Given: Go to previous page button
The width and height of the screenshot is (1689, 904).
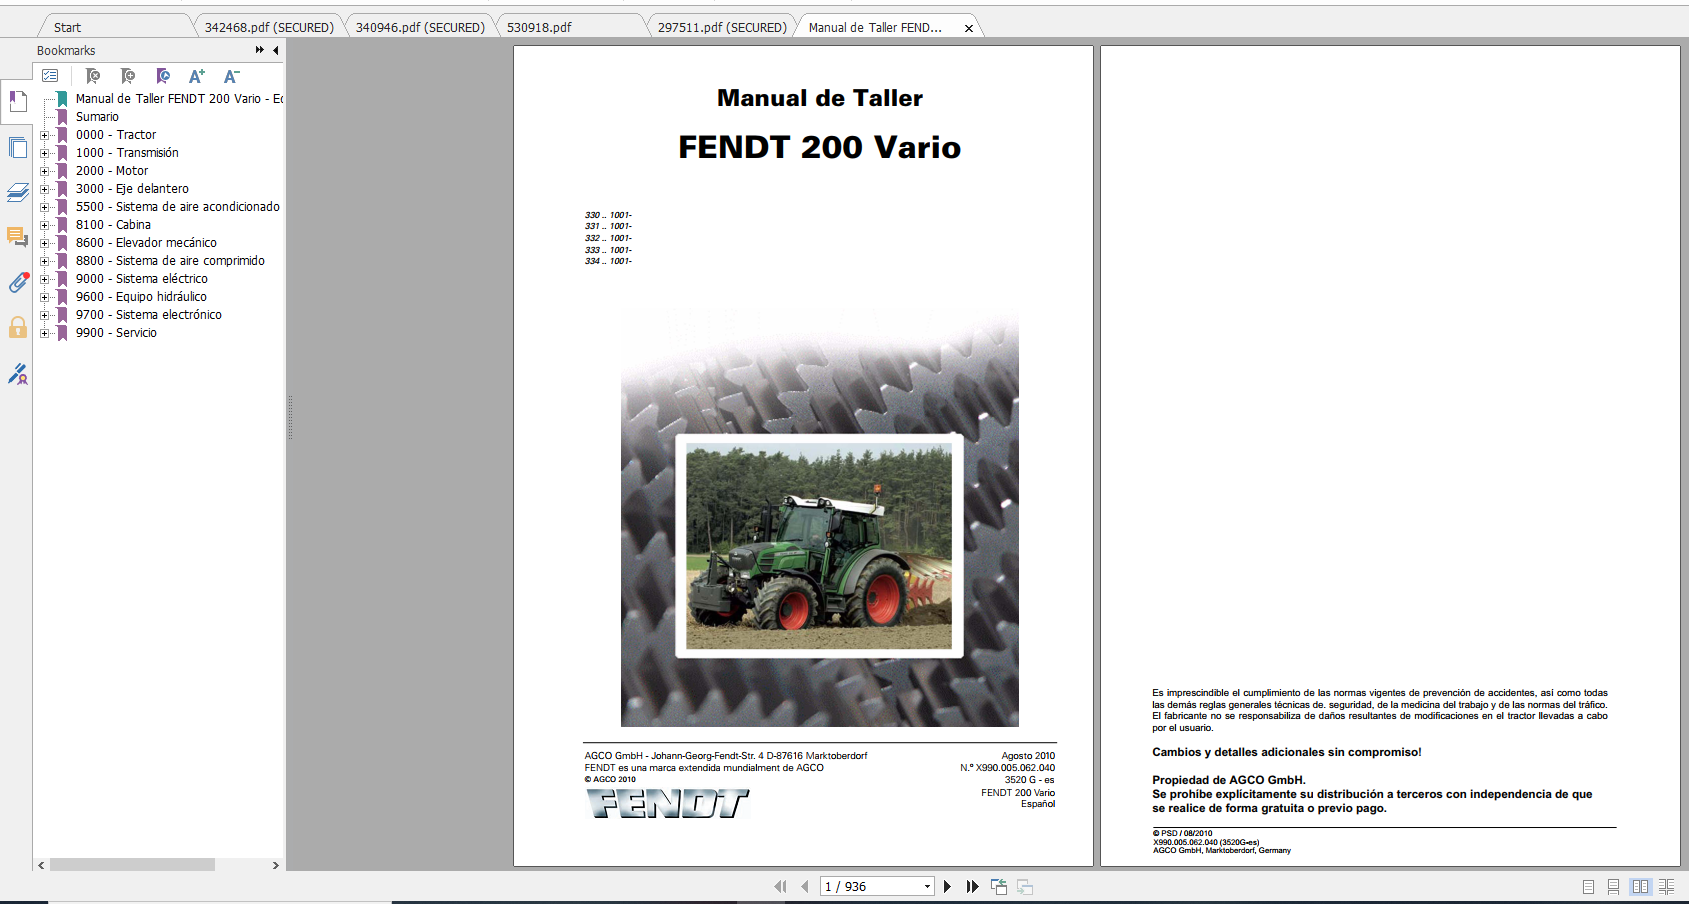Looking at the screenshot, I should click(x=804, y=886).
